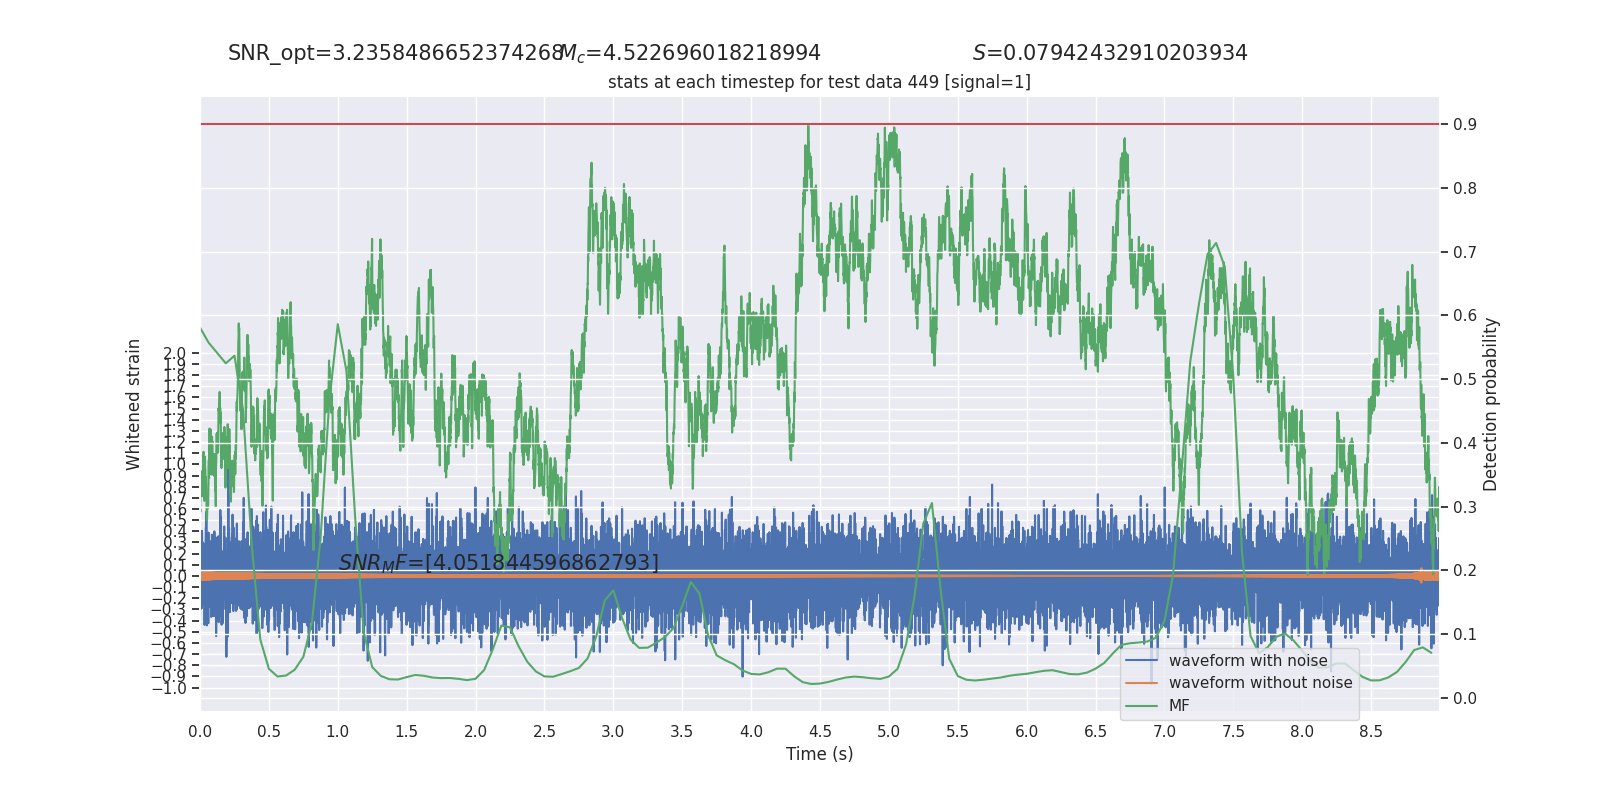Click 'waveform without noise' legend label

point(1260,683)
